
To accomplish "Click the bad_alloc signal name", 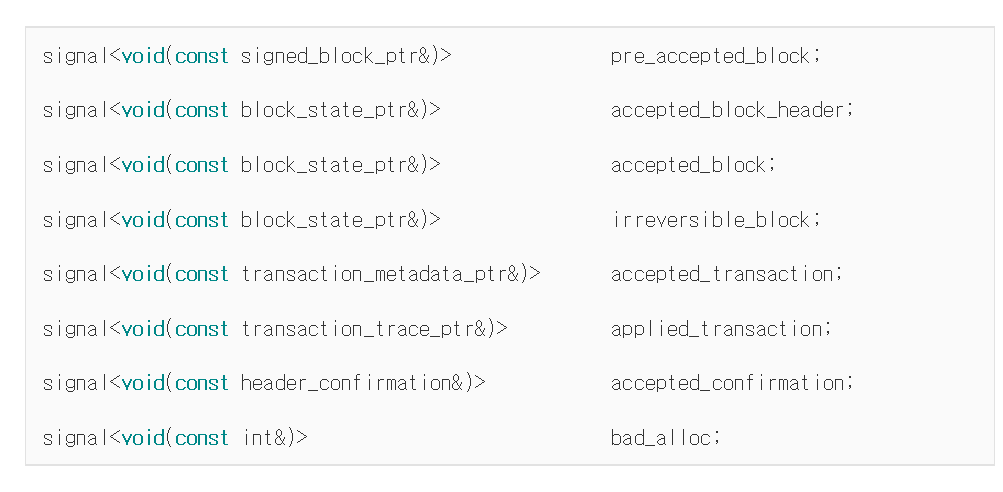I will coord(660,438).
